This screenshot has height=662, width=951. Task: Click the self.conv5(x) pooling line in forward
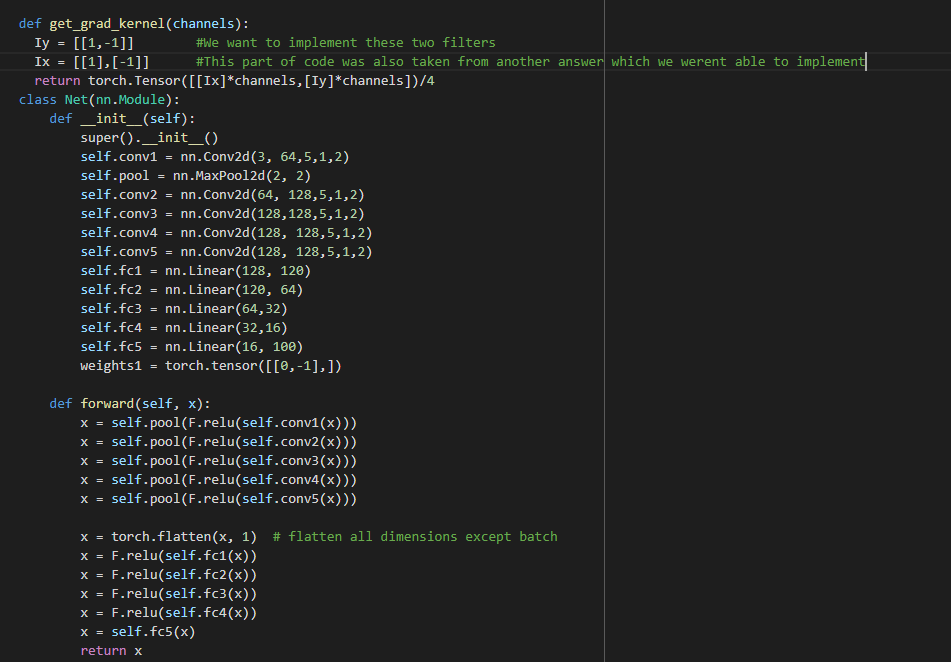(218, 499)
